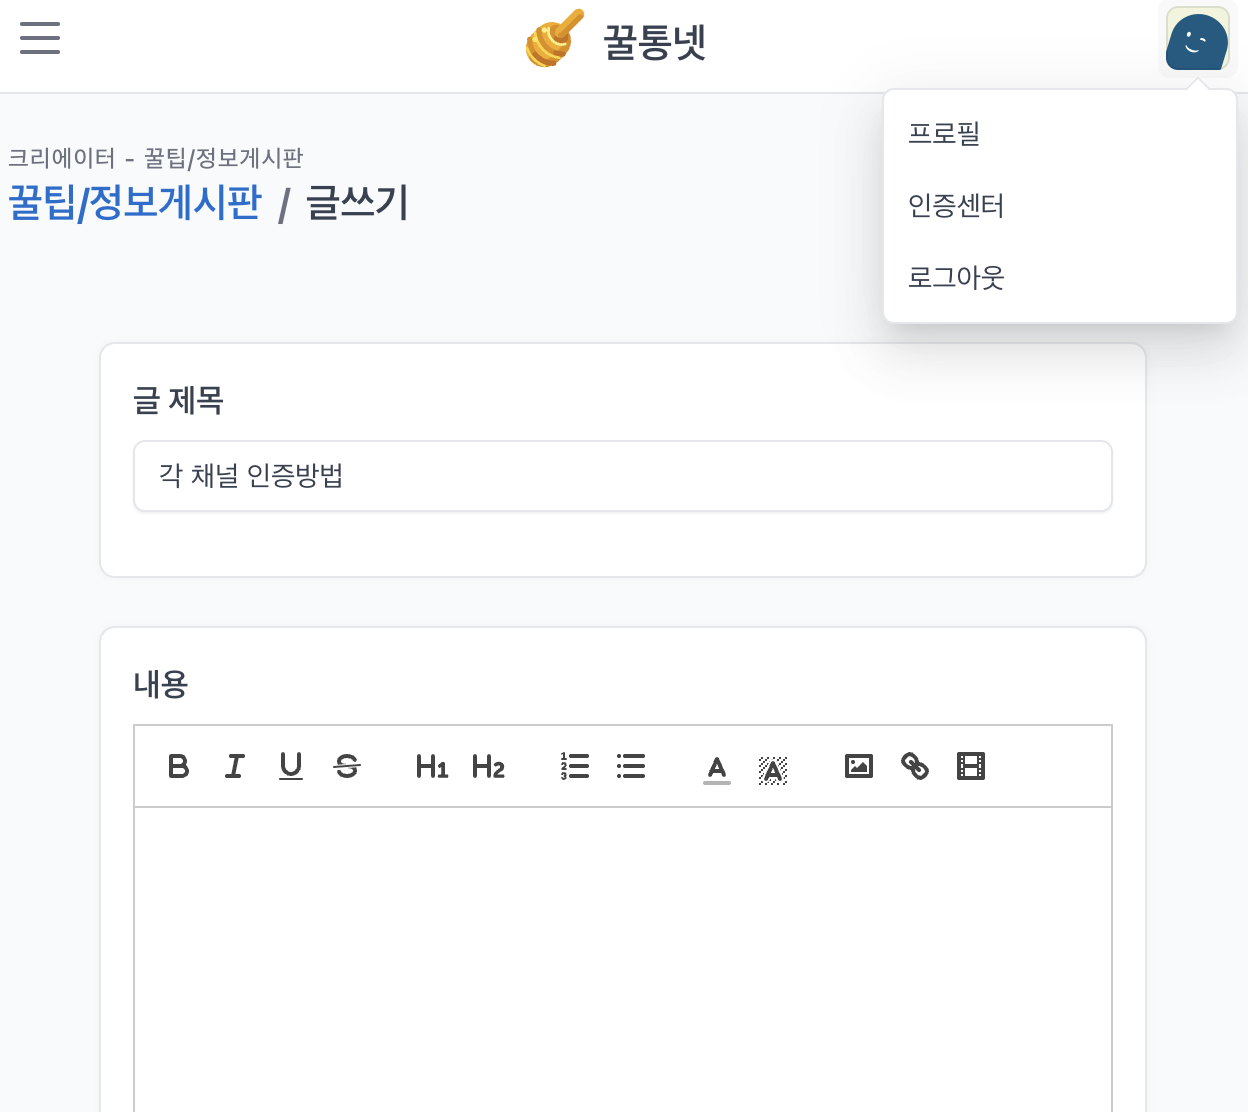Image resolution: width=1248 pixels, height=1112 pixels.
Task: Open the text color picker
Action: click(x=717, y=768)
